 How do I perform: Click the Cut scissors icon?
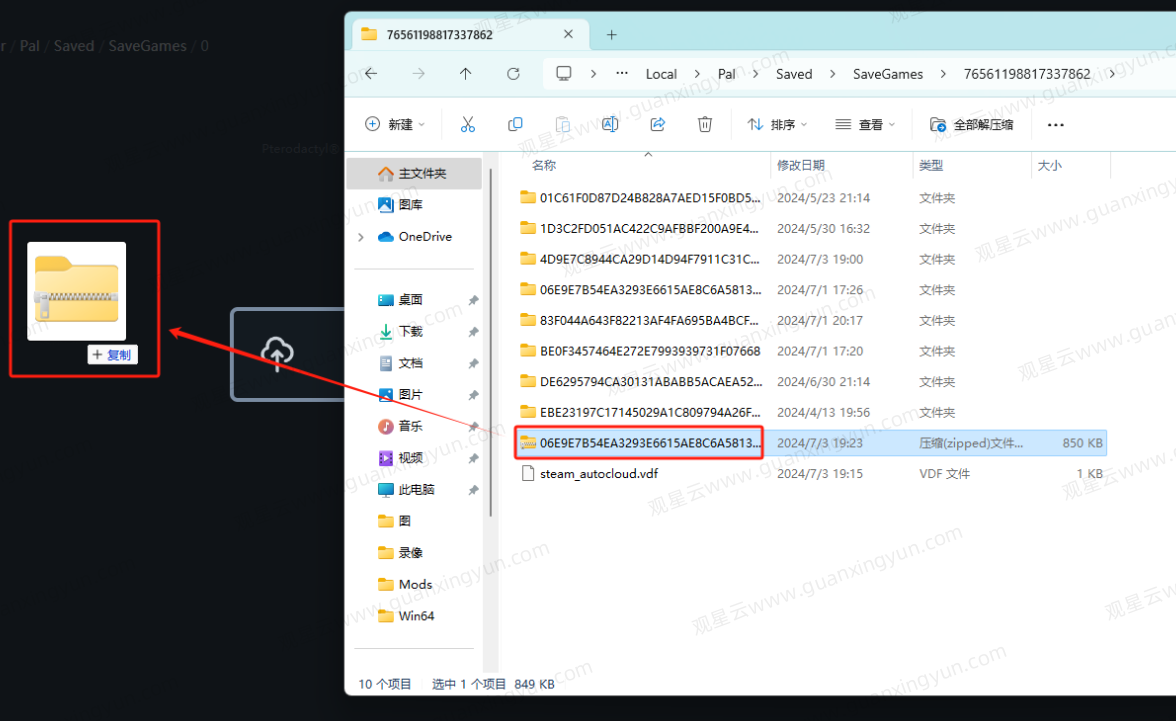[467, 125]
